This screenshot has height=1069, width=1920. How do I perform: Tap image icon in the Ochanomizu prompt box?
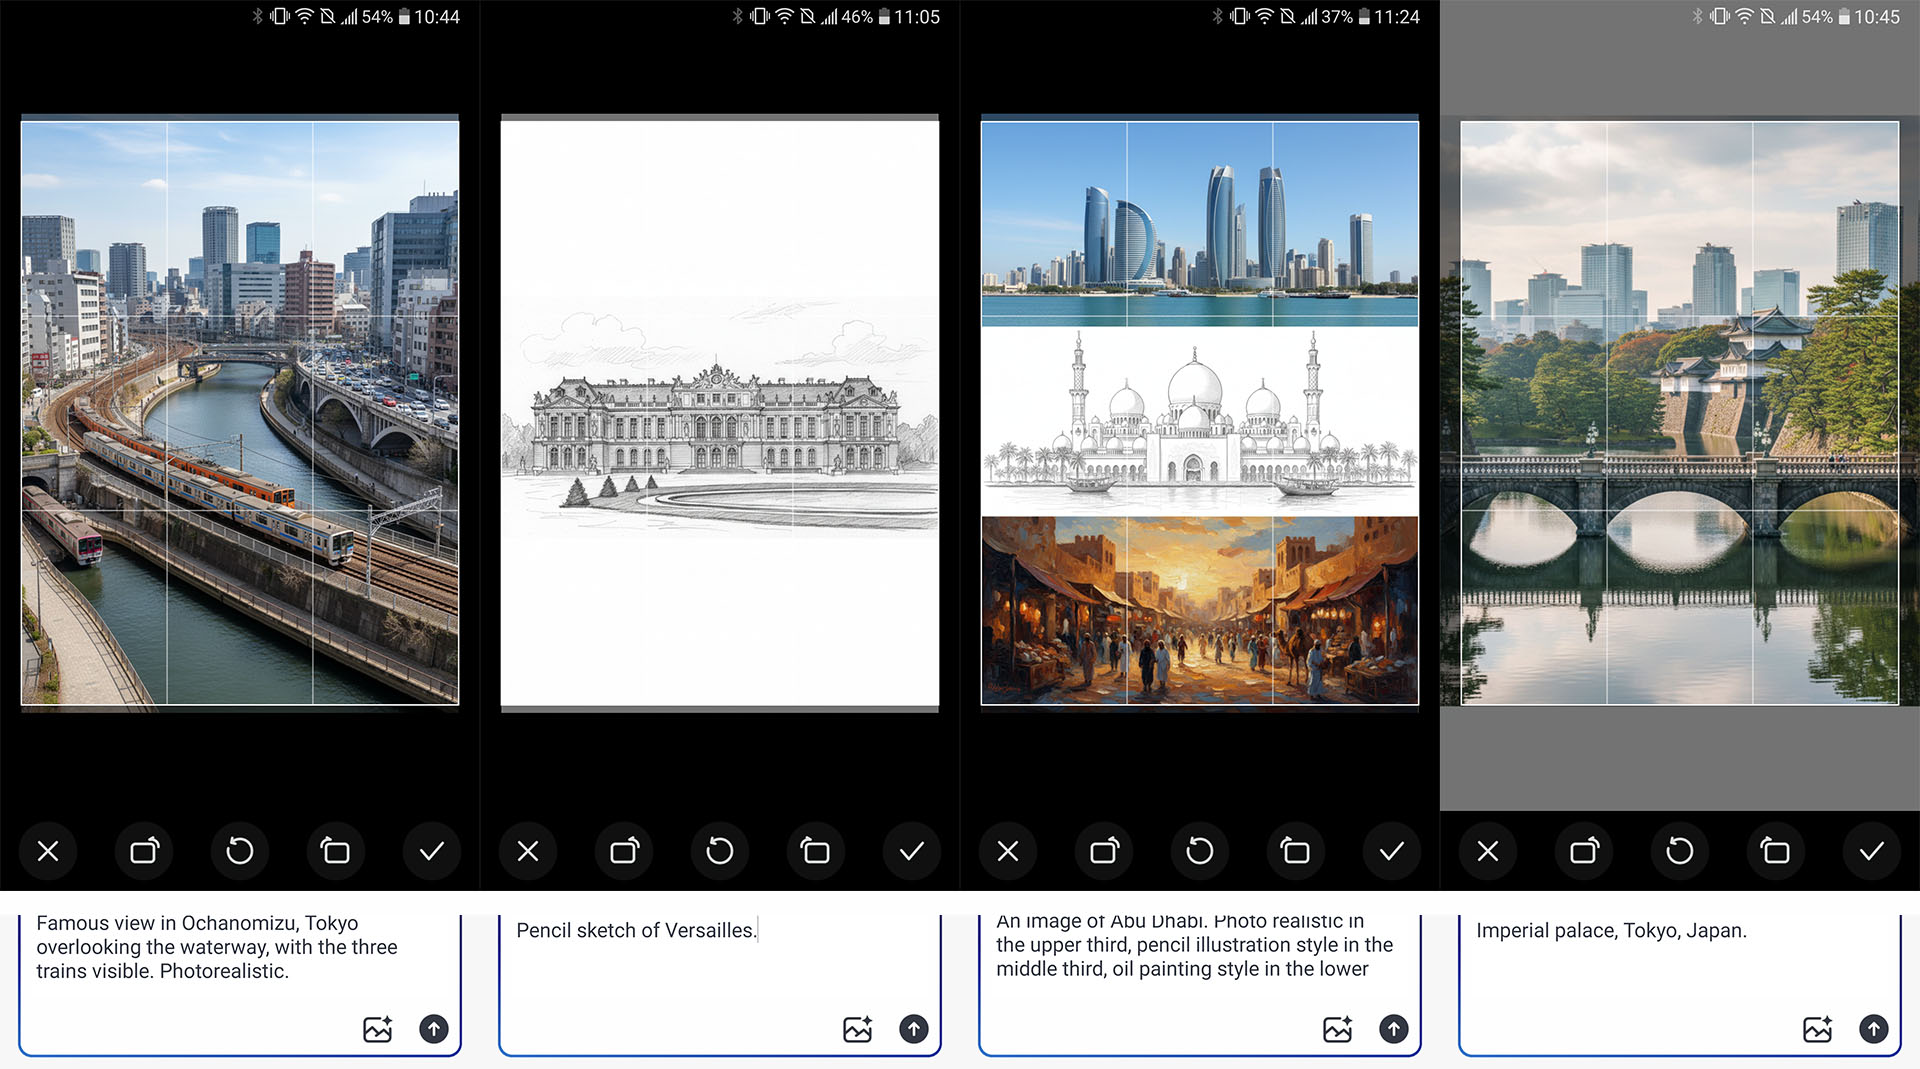377,1028
